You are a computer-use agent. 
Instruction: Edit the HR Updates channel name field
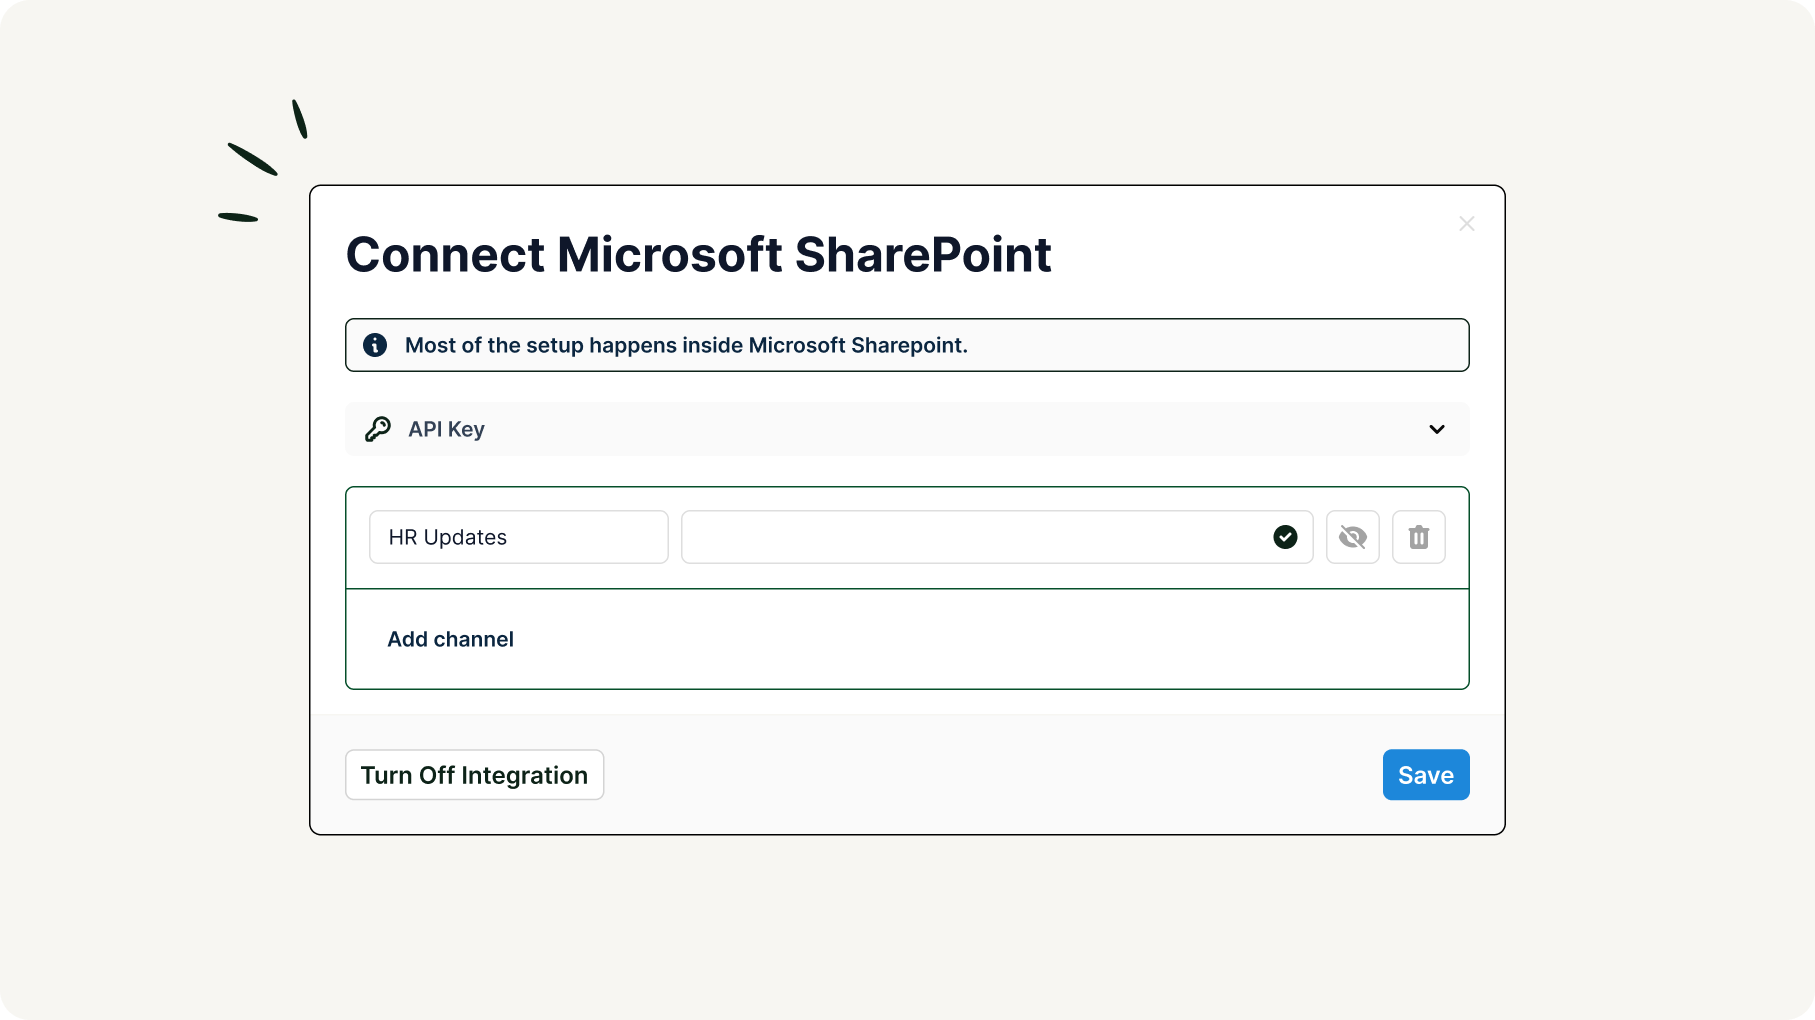(519, 537)
